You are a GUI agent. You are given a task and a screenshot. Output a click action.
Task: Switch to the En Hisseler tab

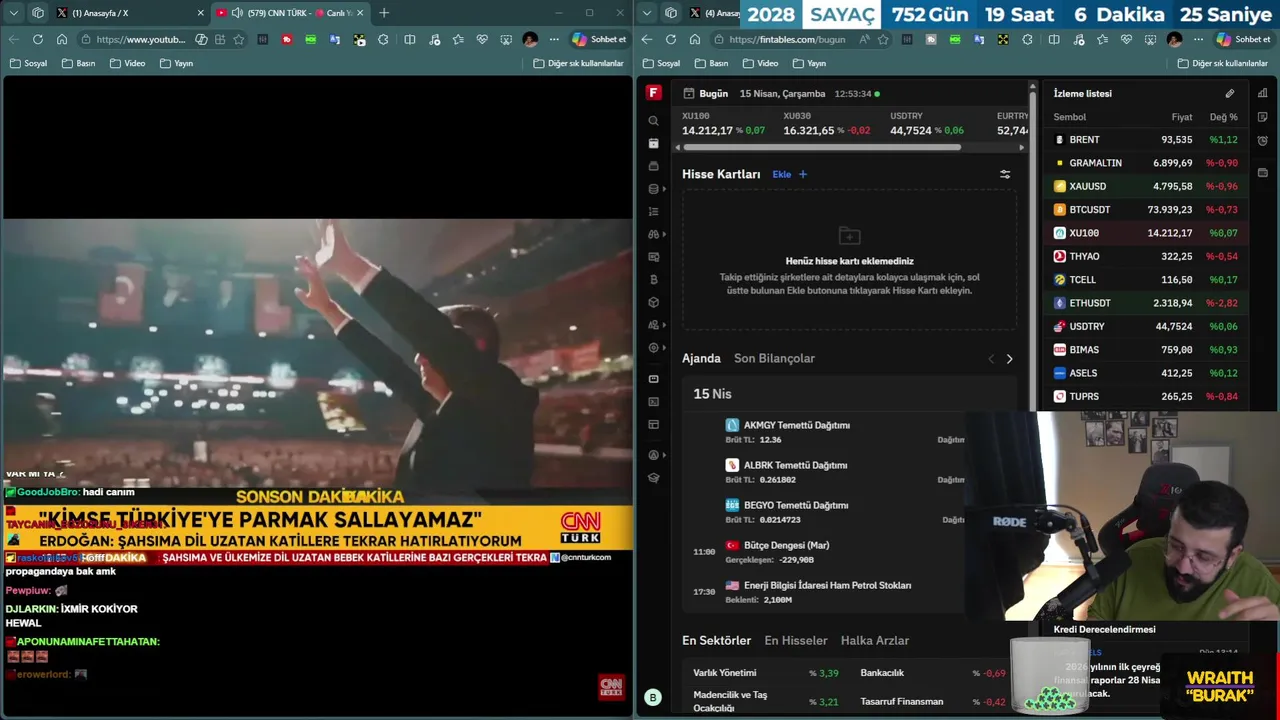796,641
